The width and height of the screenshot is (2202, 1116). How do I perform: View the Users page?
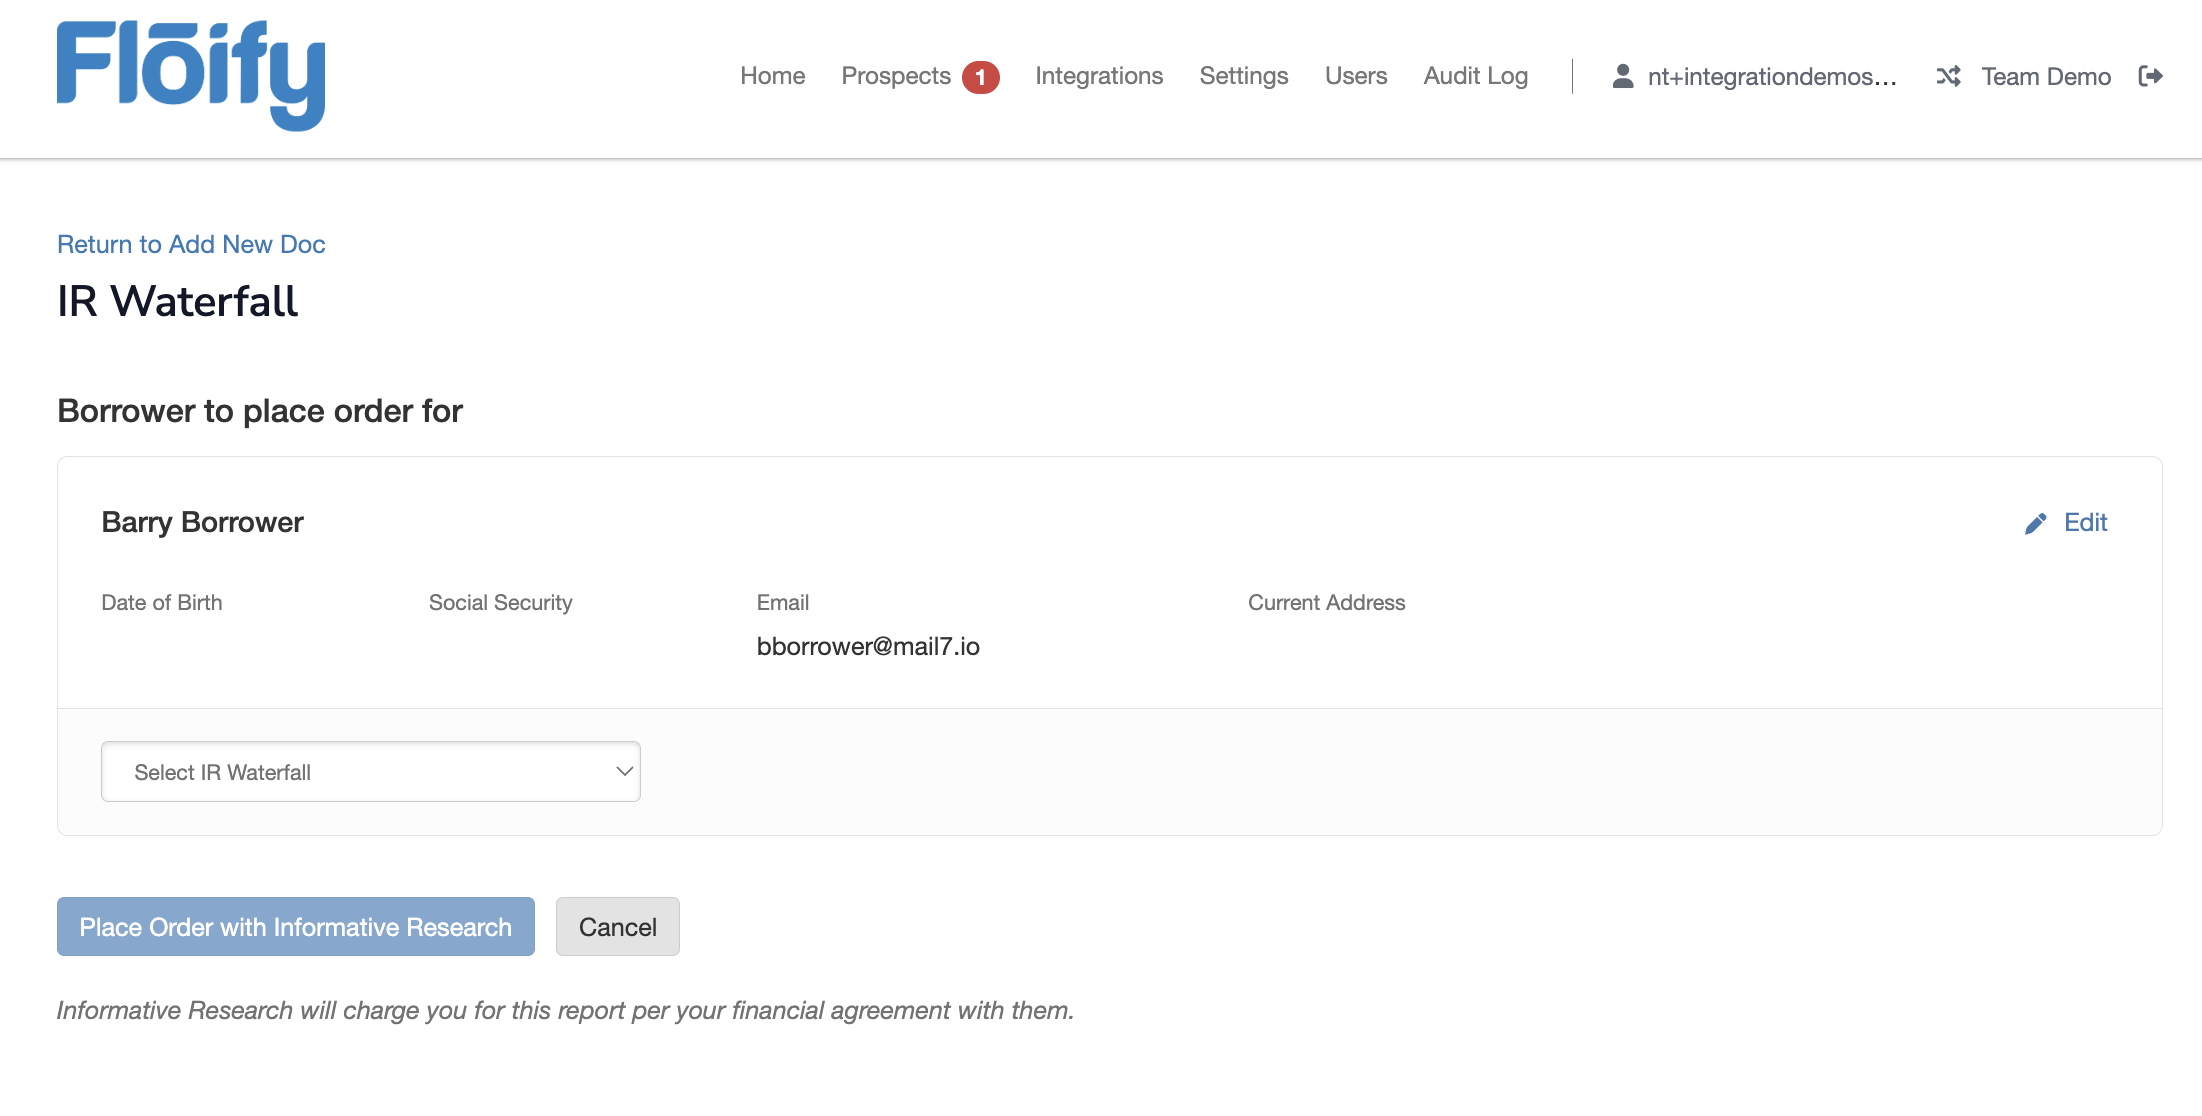click(x=1355, y=75)
